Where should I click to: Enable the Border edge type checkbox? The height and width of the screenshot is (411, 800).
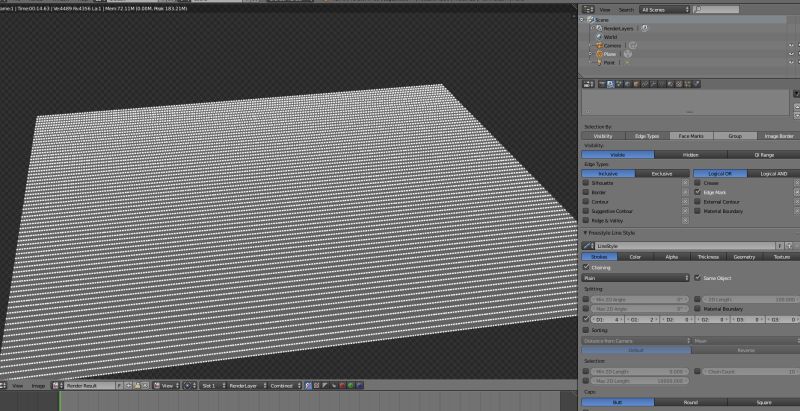(586, 192)
